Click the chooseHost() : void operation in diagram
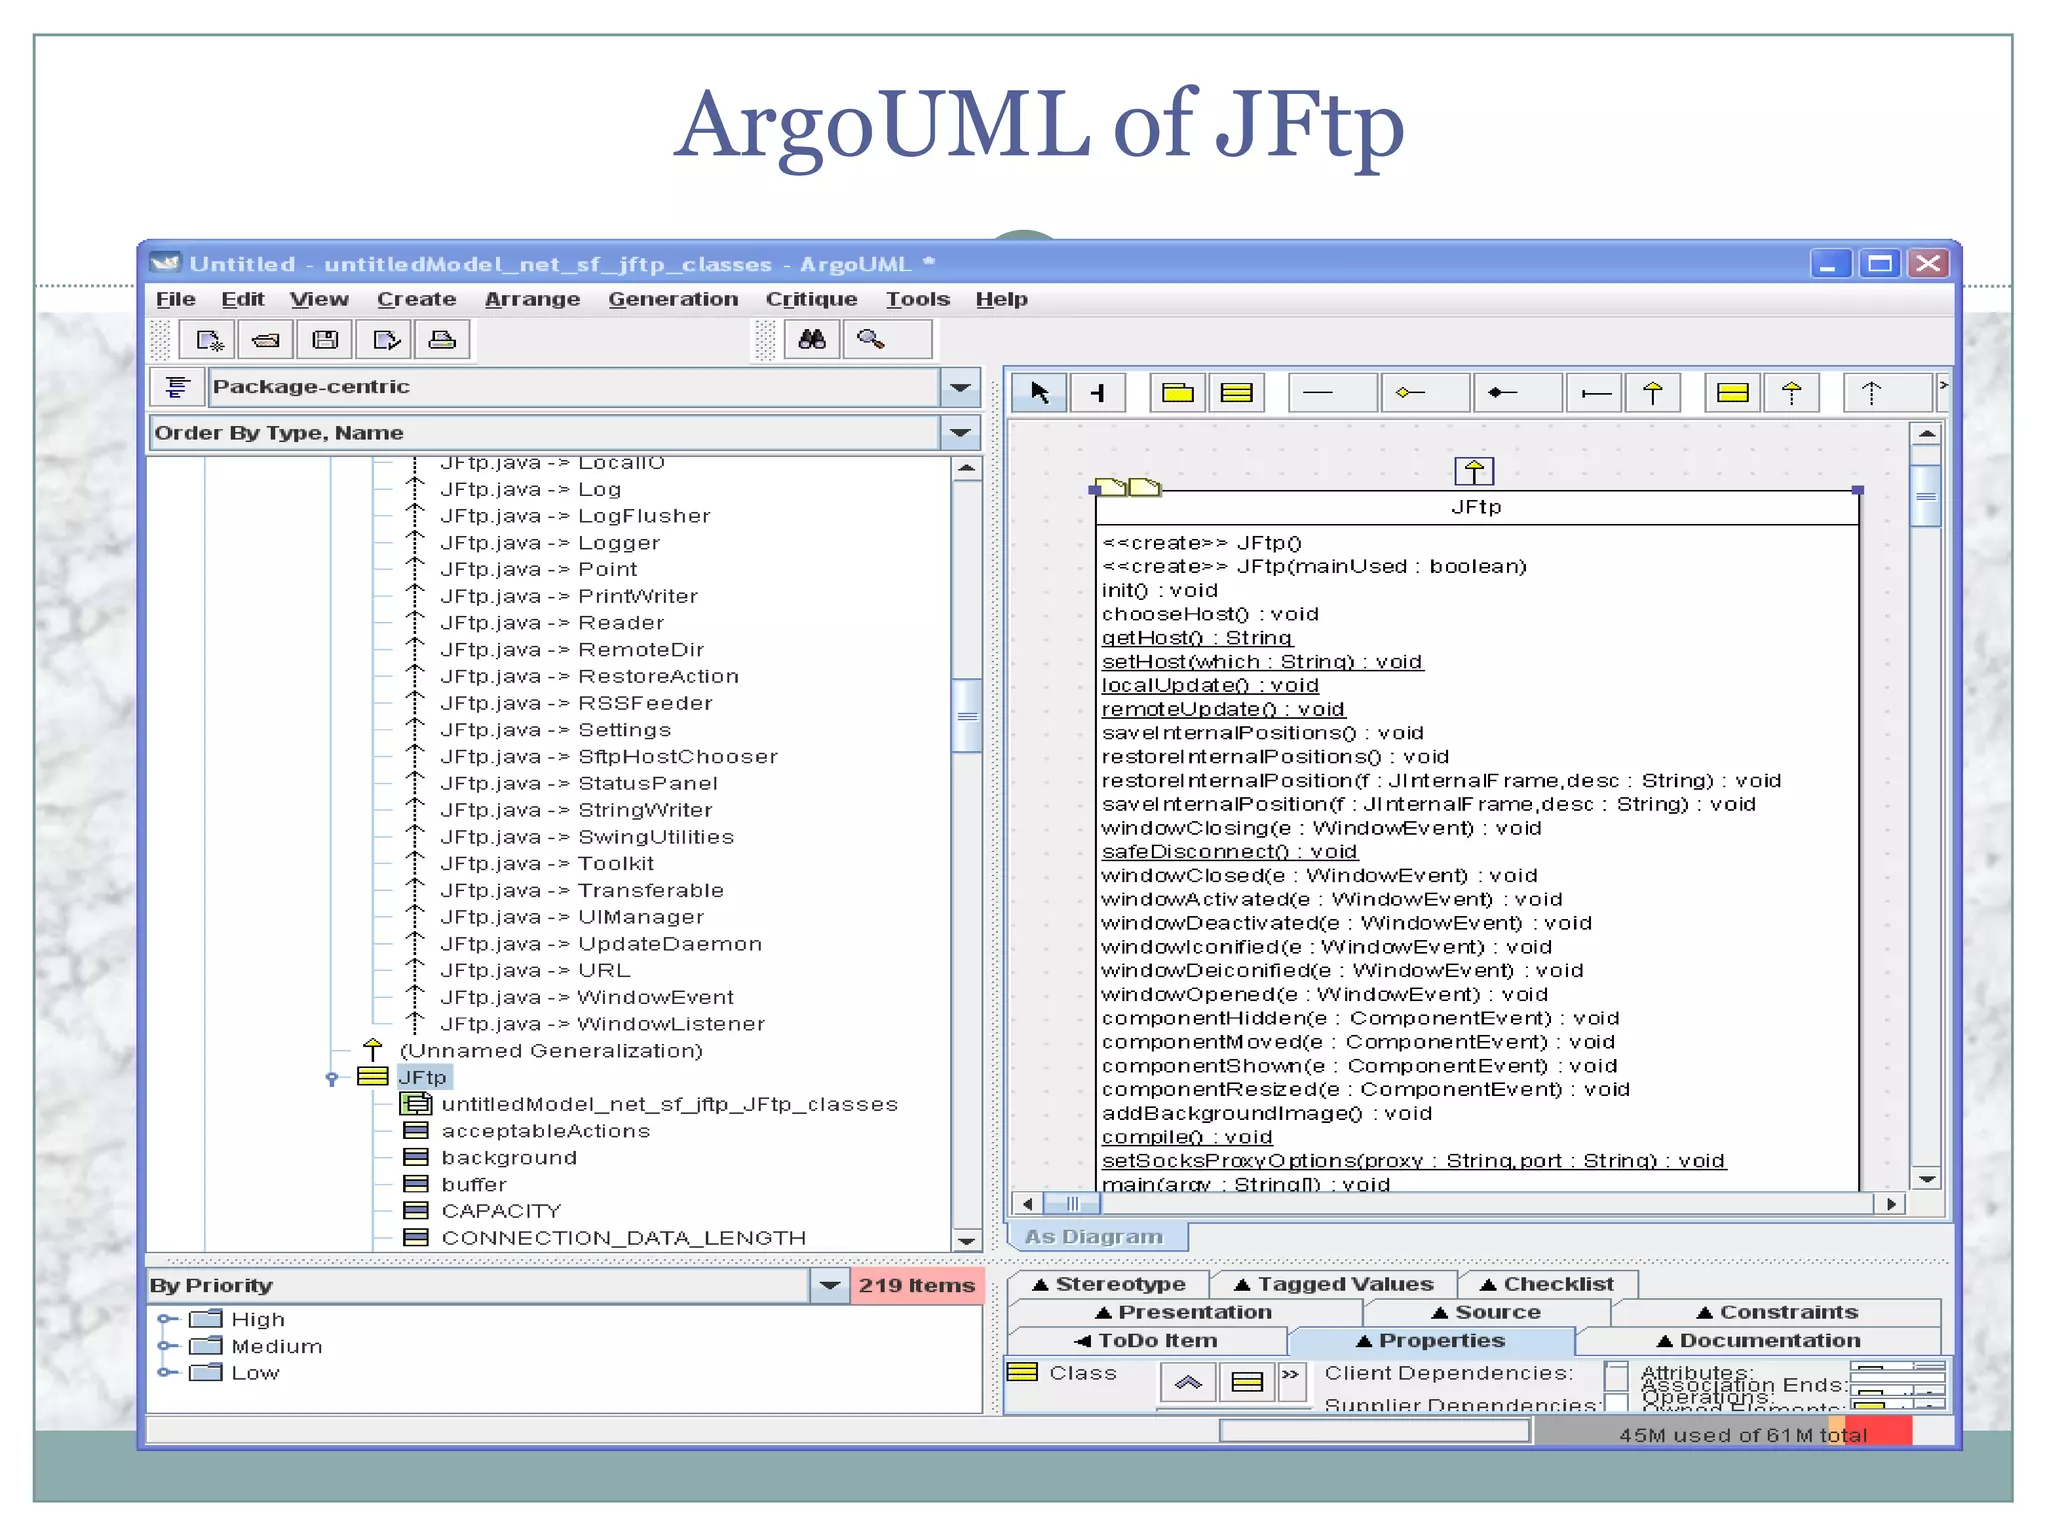This screenshot has width=2048, height=1536. pos(1210,614)
